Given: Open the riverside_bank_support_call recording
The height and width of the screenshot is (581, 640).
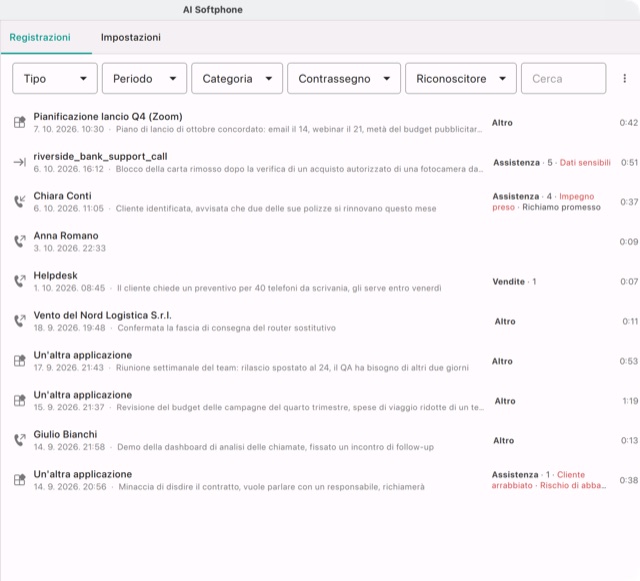Looking at the screenshot, I should 100,156.
